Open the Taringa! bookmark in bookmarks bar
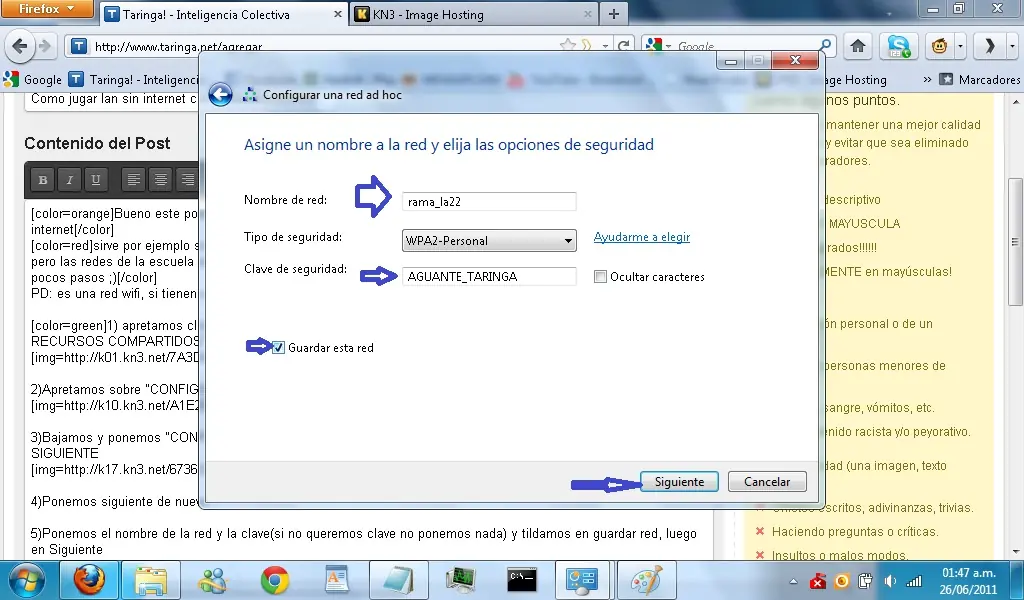1024x600 pixels. pos(134,80)
